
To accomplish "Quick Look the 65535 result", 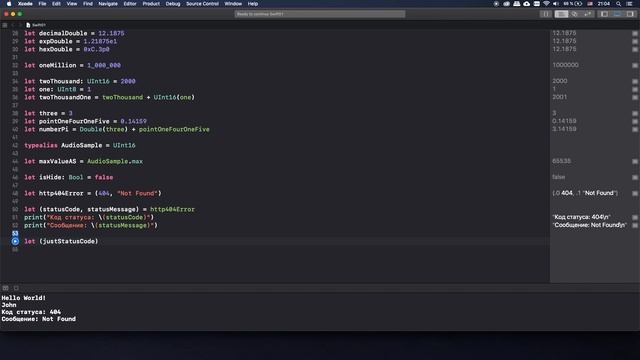I will (x=635, y=161).
